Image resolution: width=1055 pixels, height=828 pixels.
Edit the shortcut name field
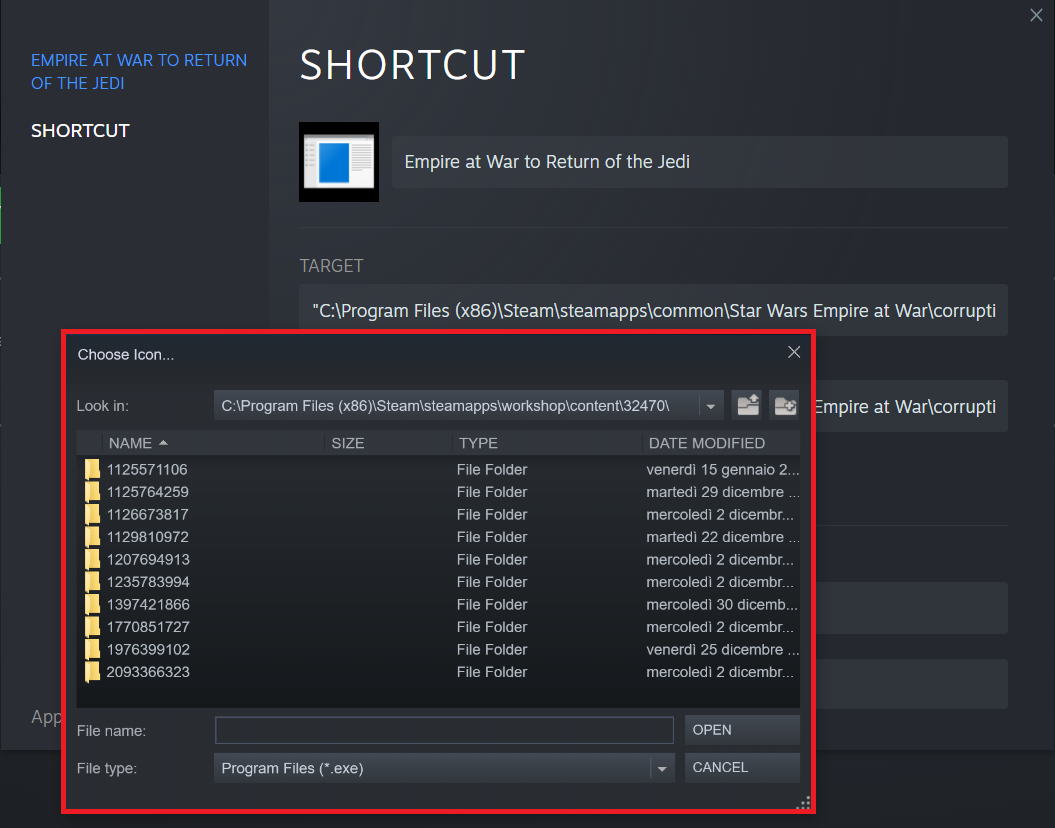[699, 162]
